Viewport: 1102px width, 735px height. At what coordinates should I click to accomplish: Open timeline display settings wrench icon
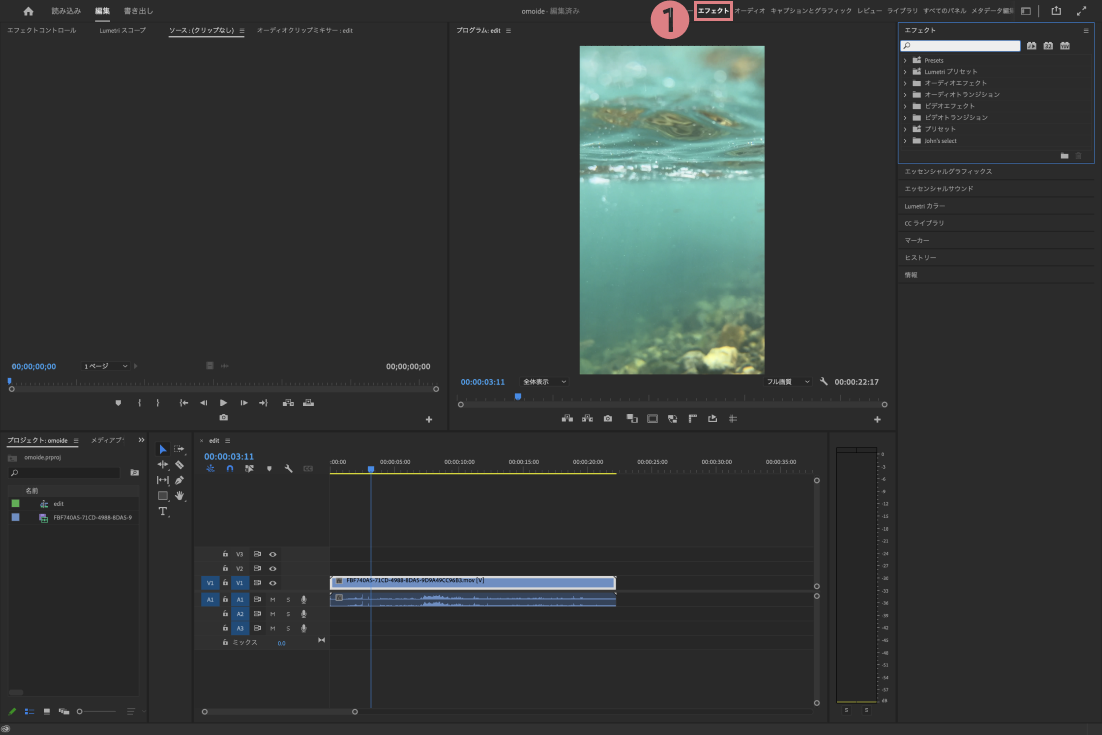(x=288, y=468)
